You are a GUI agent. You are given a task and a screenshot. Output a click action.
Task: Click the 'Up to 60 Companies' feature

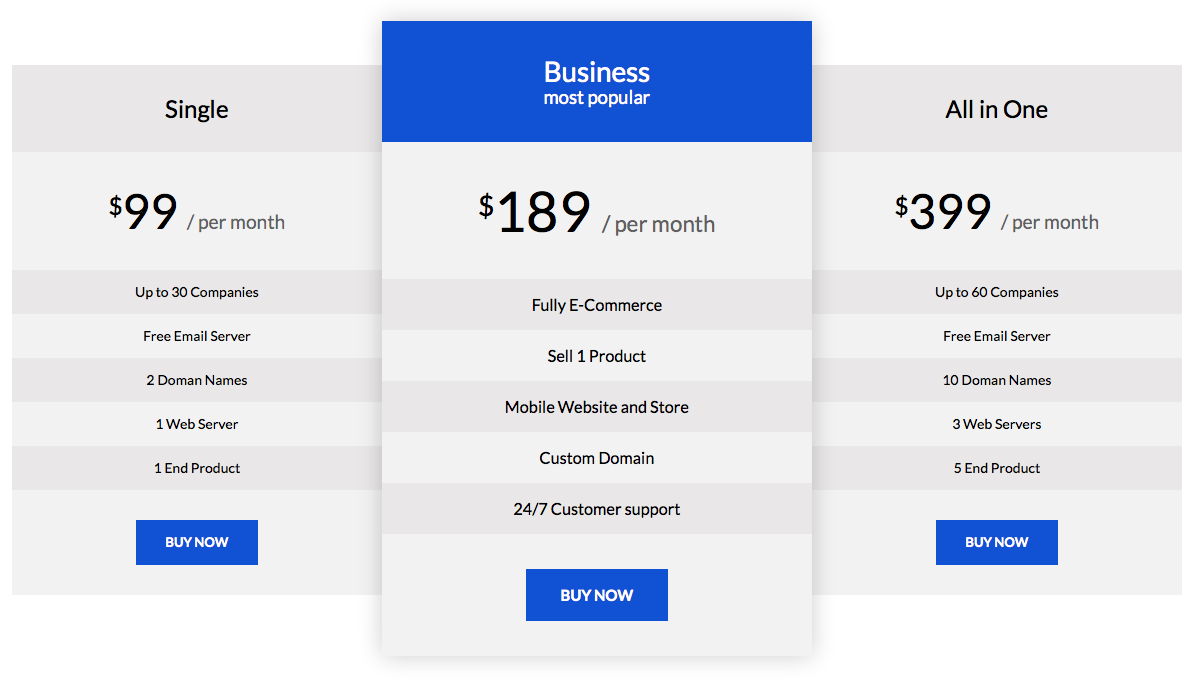[996, 292]
